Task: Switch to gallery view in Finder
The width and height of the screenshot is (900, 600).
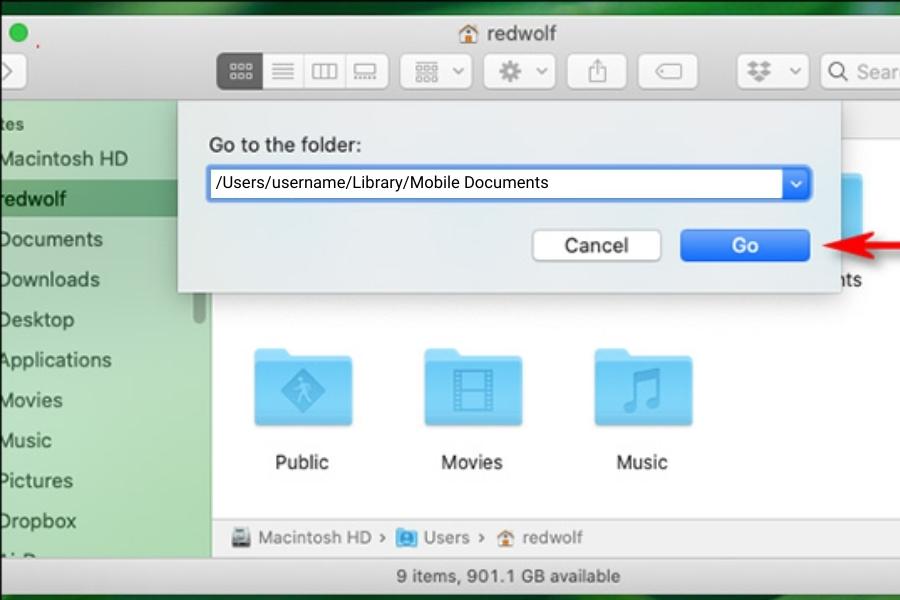Action: [367, 70]
